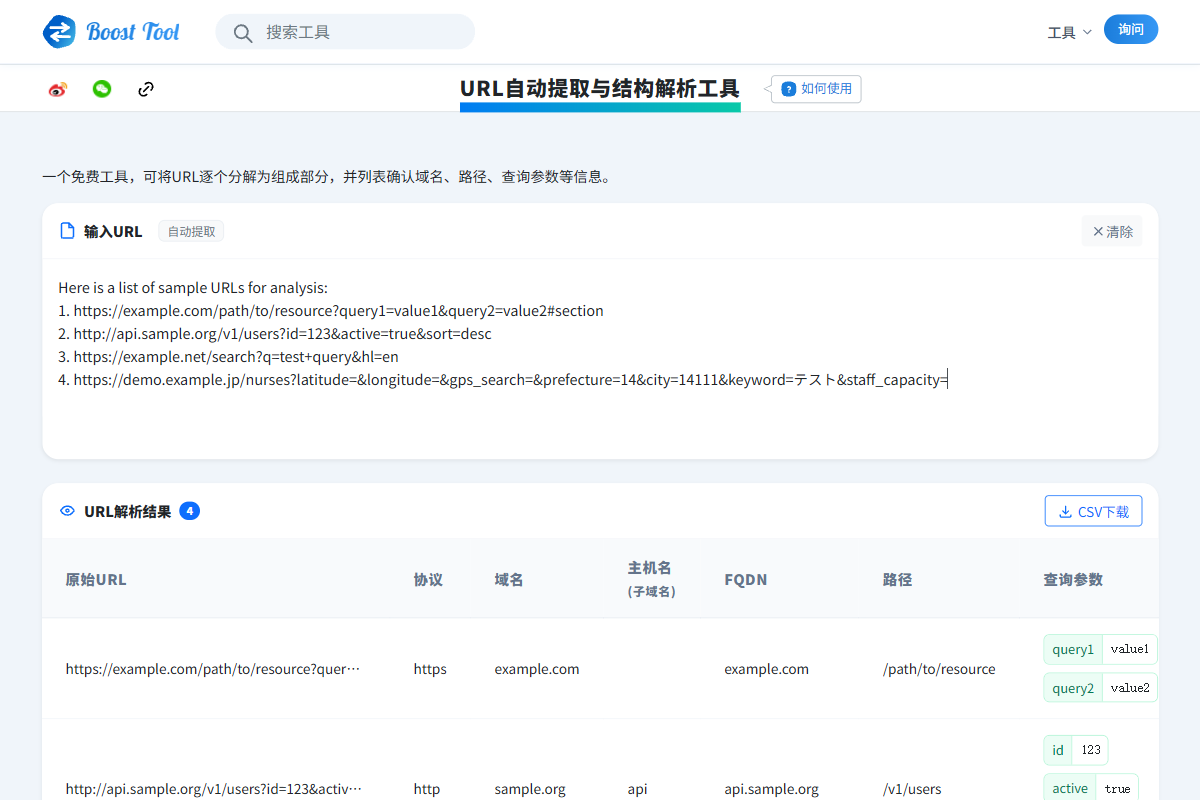Click the value2 parameter value
This screenshot has height=800, width=1200.
pos(1130,687)
